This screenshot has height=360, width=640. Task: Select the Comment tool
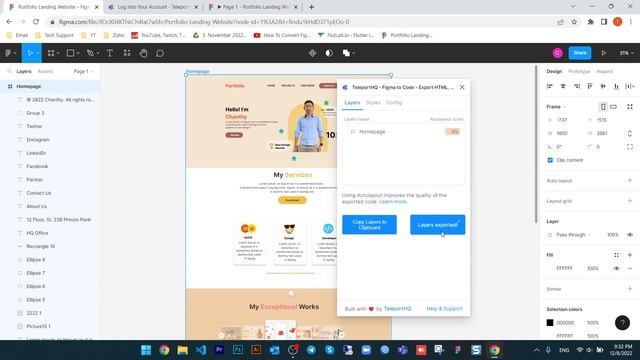click(160, 53)
